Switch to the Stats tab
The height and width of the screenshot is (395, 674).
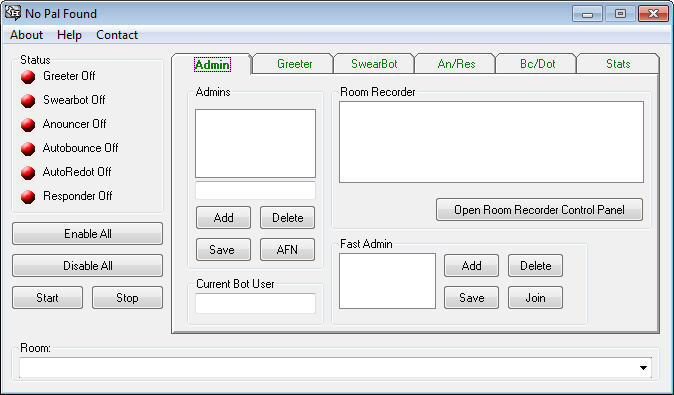[618, 64]
